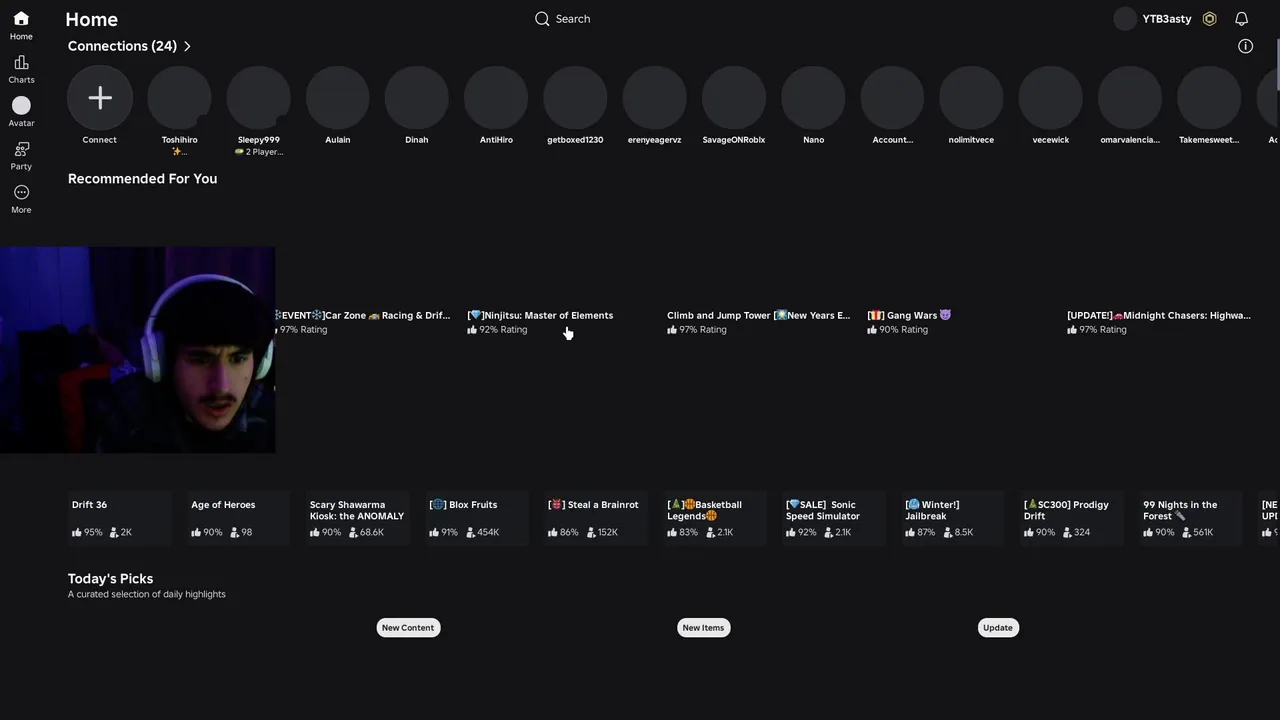Open the Connections (24) heading

coord(122,46)
